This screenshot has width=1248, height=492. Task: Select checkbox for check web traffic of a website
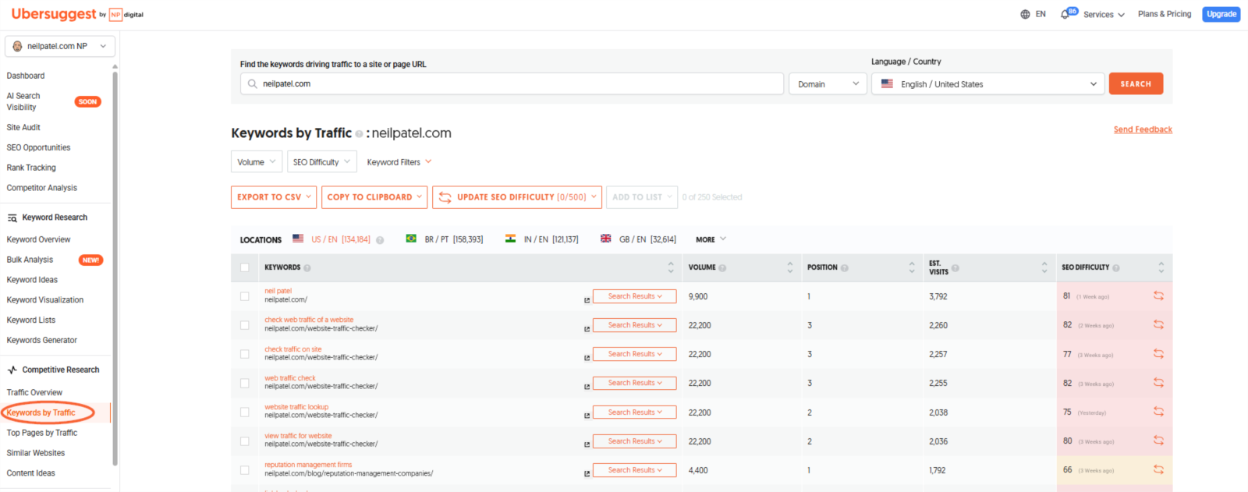point(245,325)
